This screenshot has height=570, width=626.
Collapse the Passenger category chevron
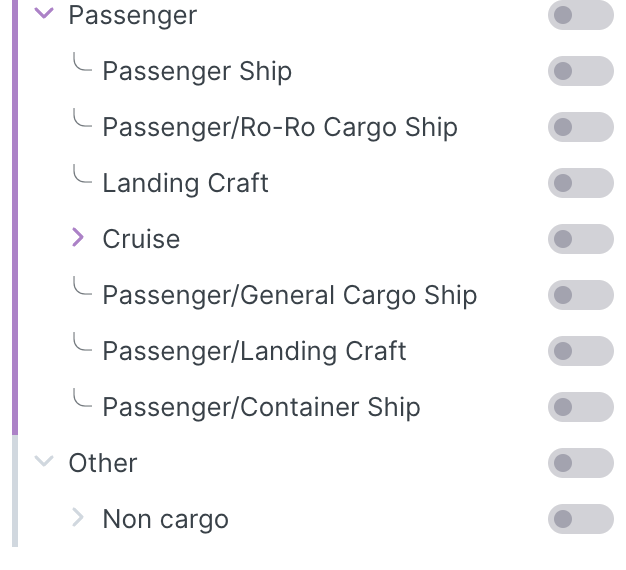click(x=43, y=15)
